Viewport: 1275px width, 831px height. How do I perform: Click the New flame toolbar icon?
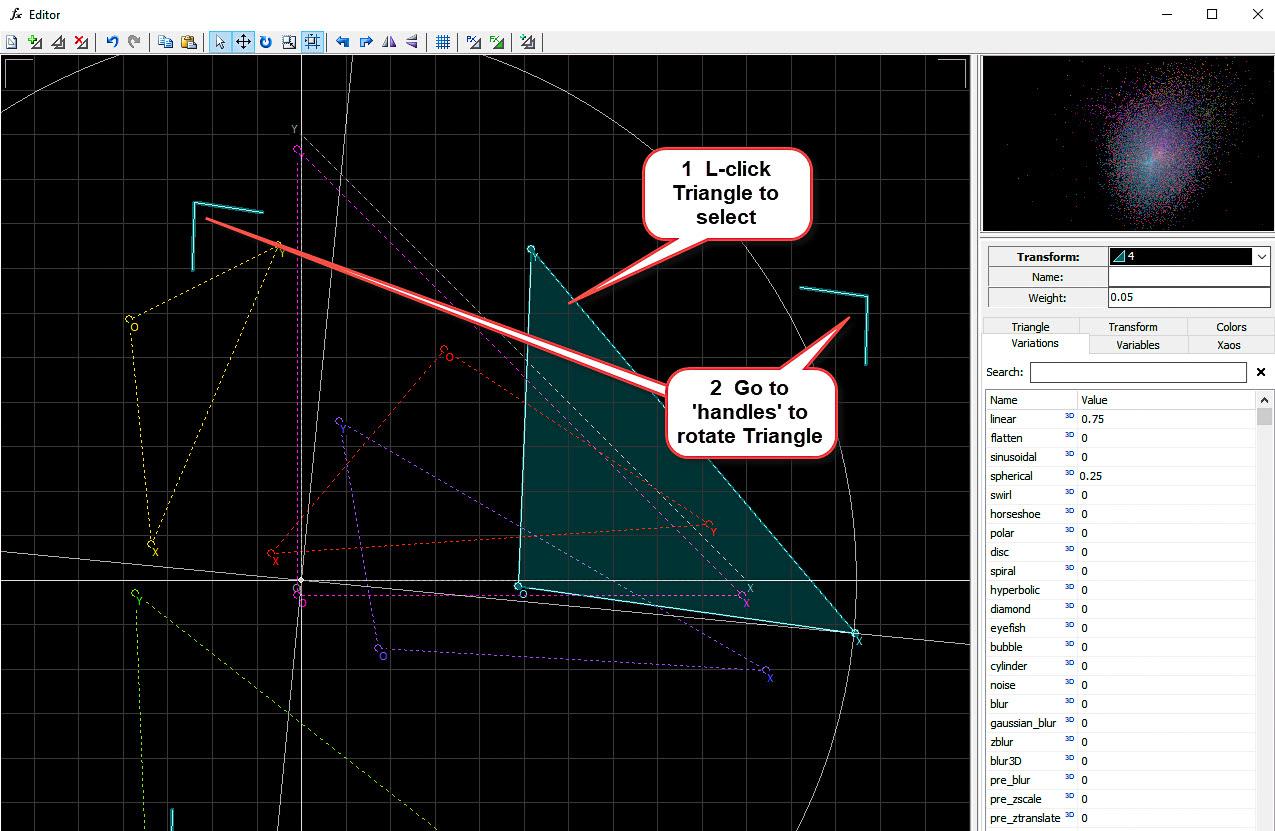[12, 42]
